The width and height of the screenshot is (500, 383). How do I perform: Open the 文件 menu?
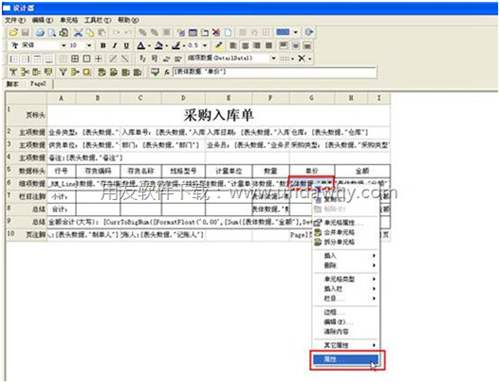click(15, 20)
